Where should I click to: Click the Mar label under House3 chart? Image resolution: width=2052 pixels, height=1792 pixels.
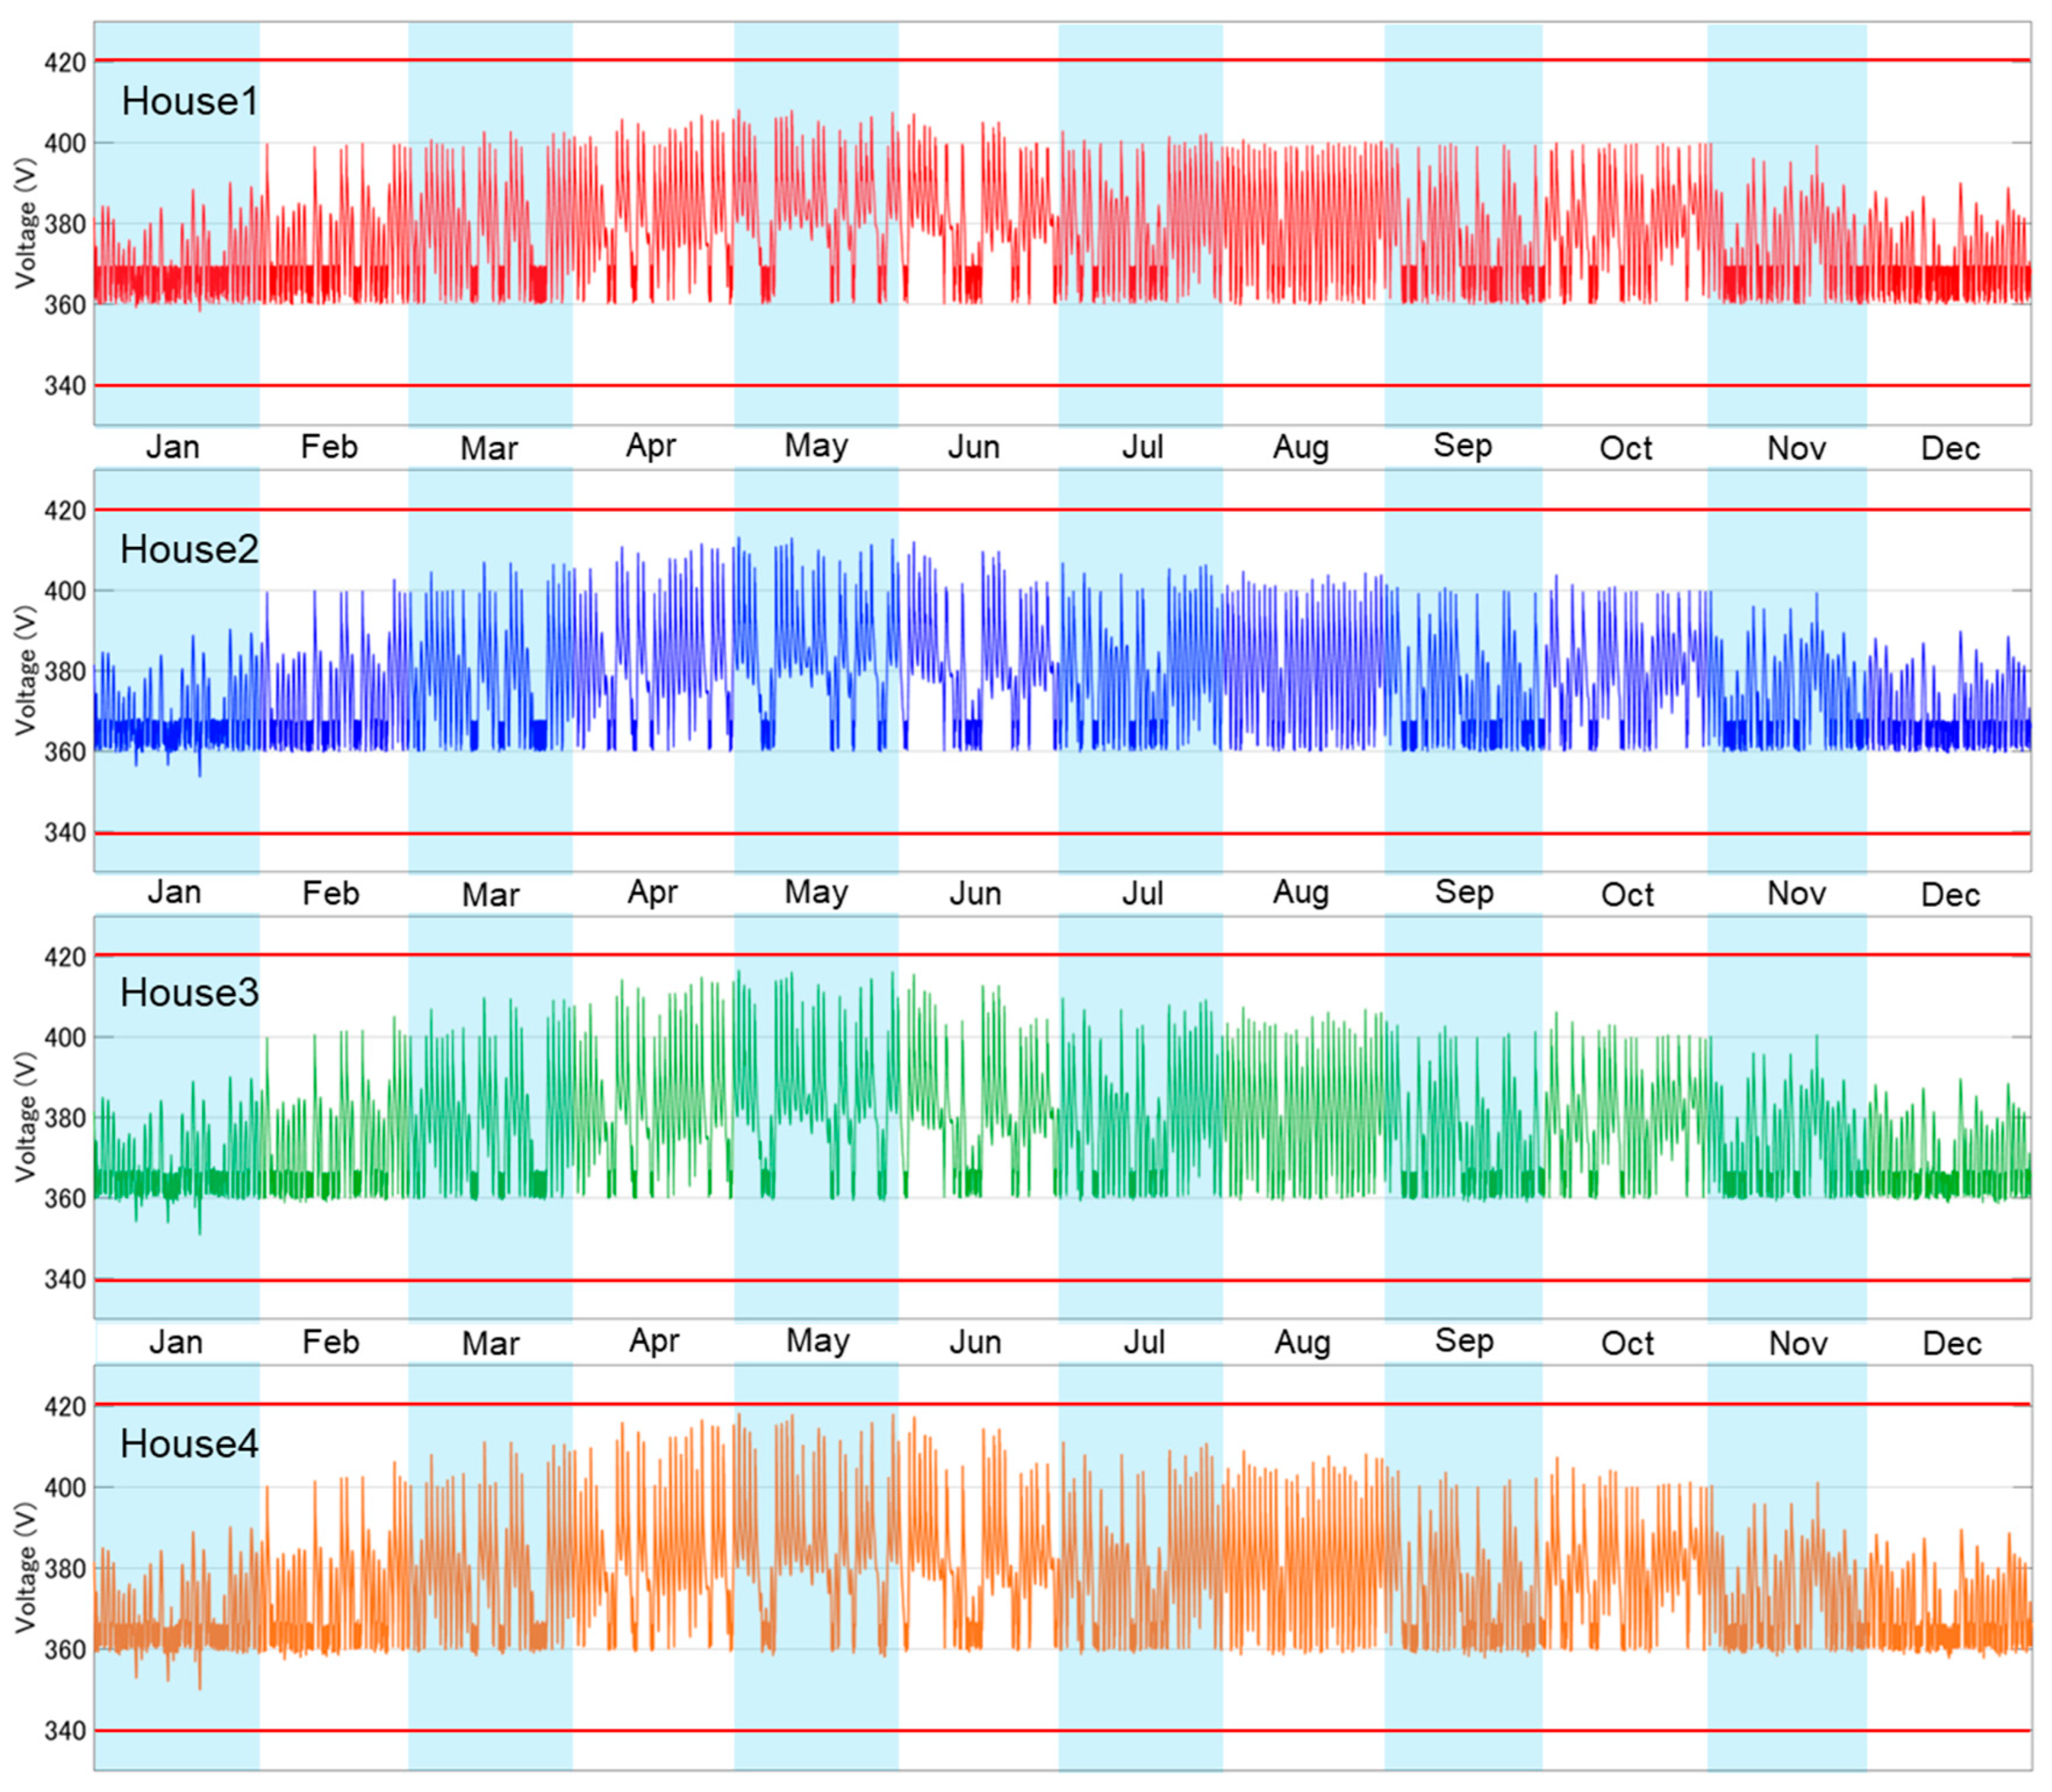(490, 1343)
